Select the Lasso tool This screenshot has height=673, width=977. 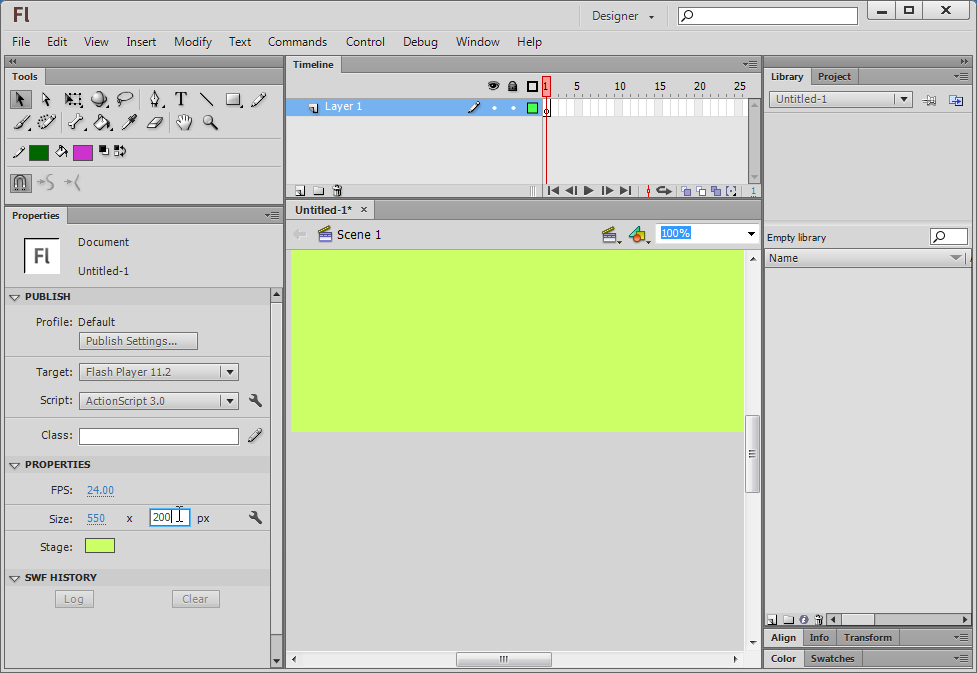pos(125,99)
